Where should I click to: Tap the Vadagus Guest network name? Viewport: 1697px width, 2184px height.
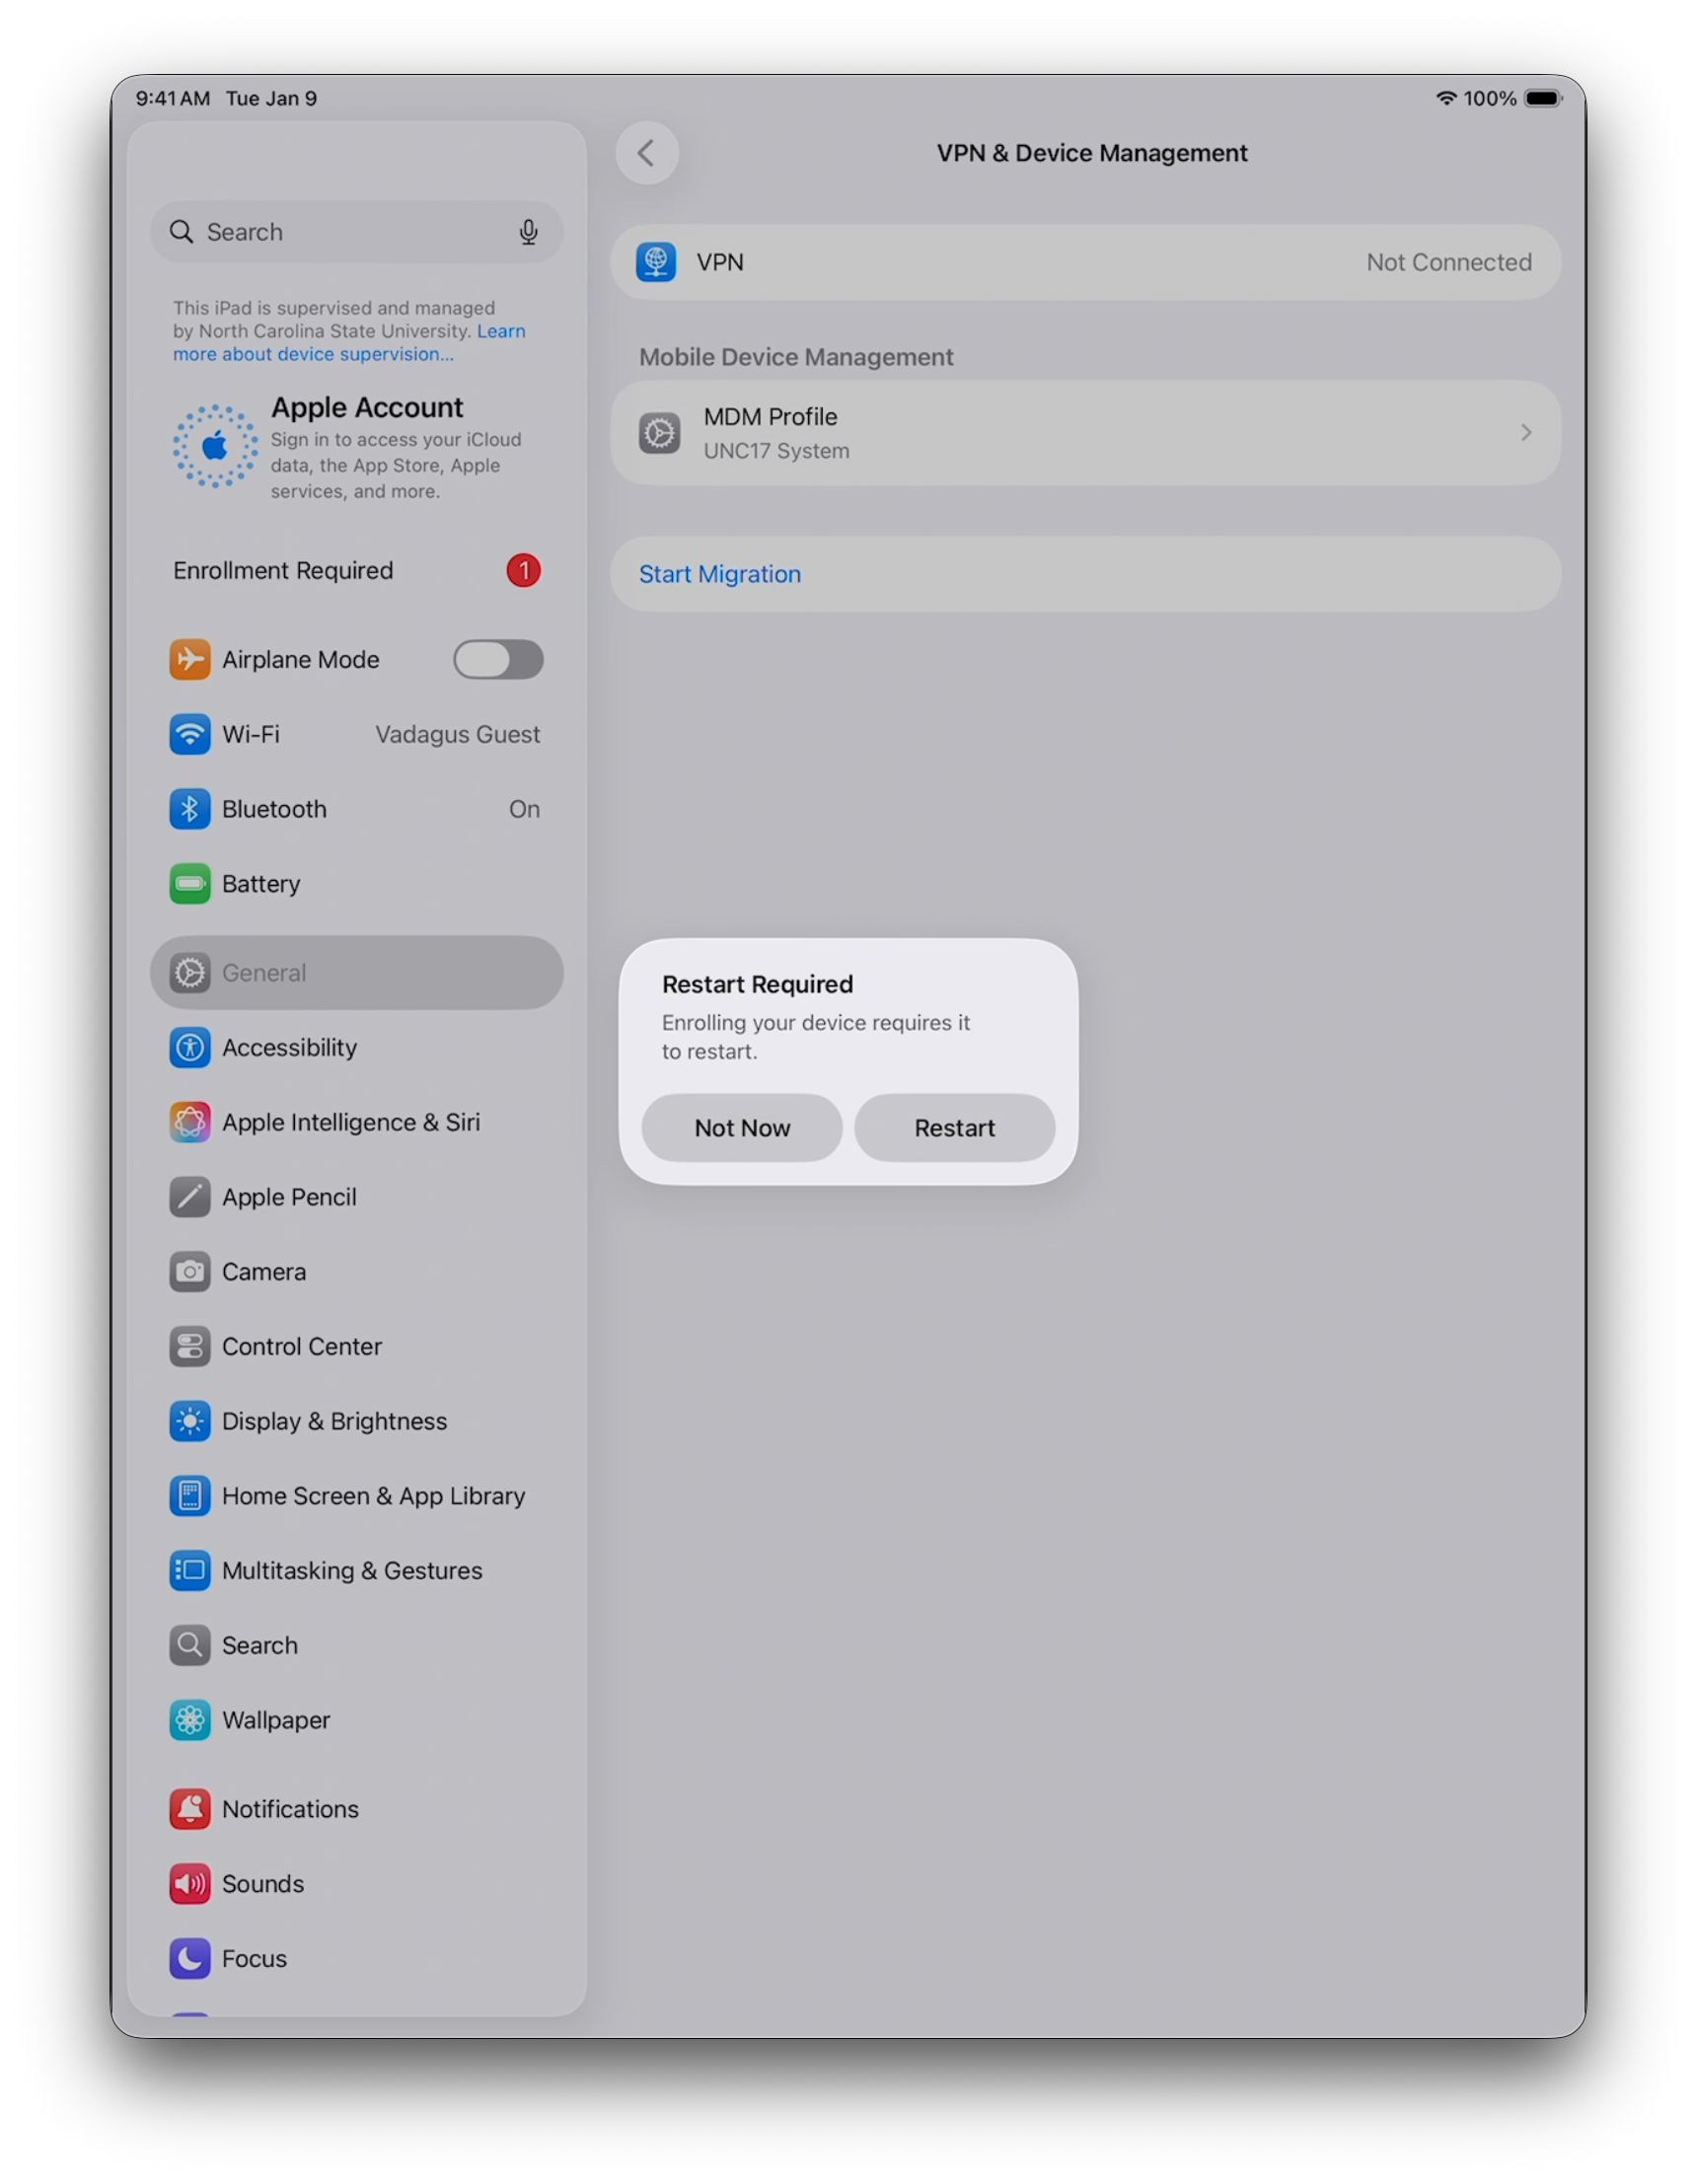[x=458, y=735]
